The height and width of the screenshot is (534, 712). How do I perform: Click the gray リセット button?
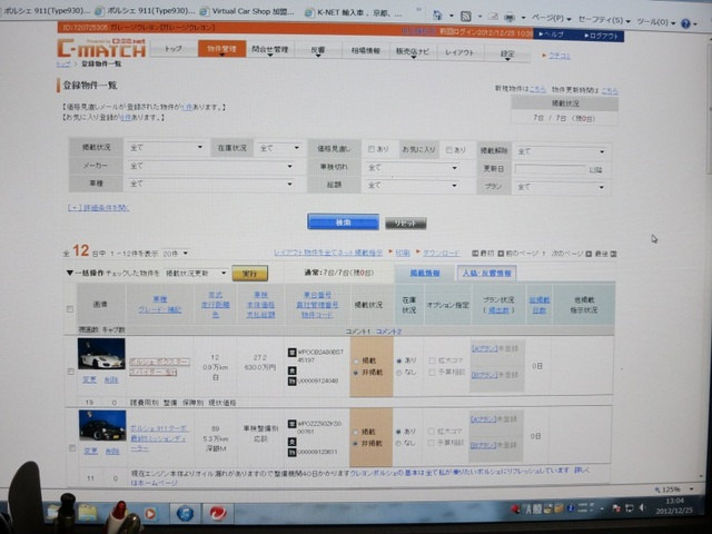coord(405,223)
